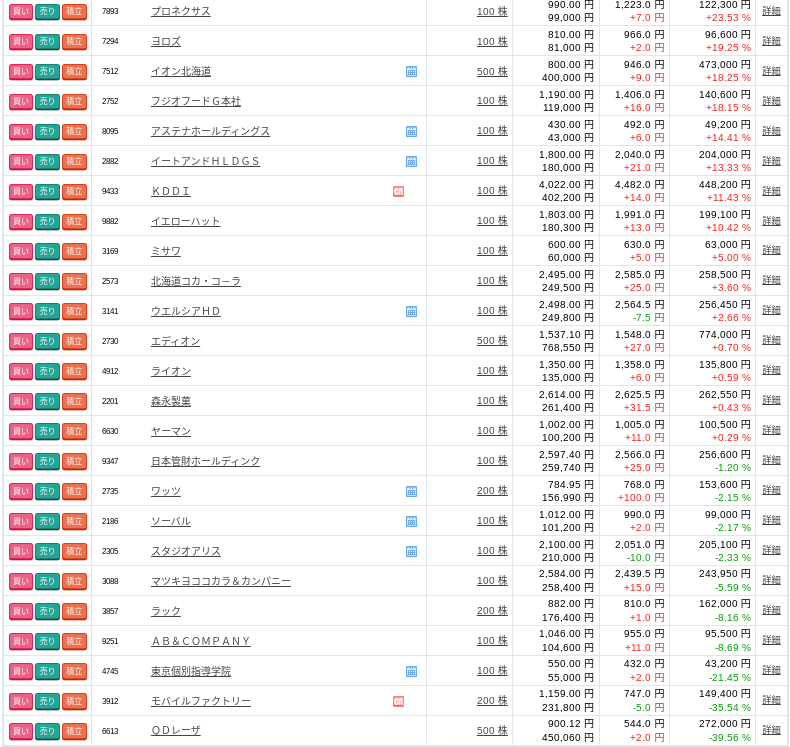Open the 森永製菓 stock link
Viewport: 790px width, 747px height.
pyautogui.click(x=171, y=401)
